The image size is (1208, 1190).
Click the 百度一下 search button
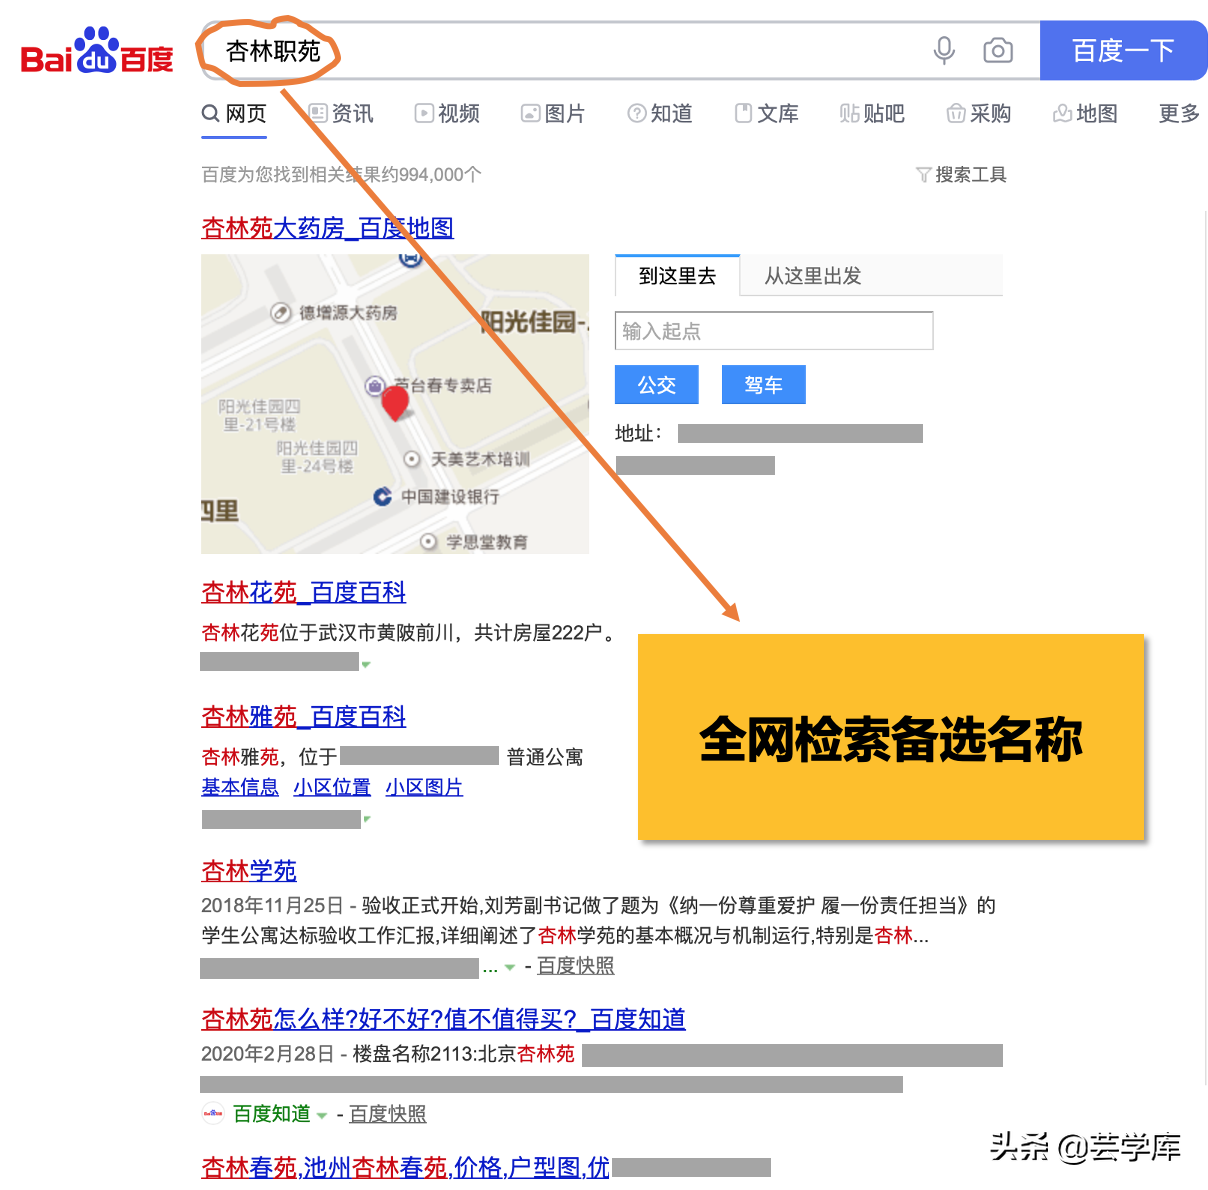1124,51
